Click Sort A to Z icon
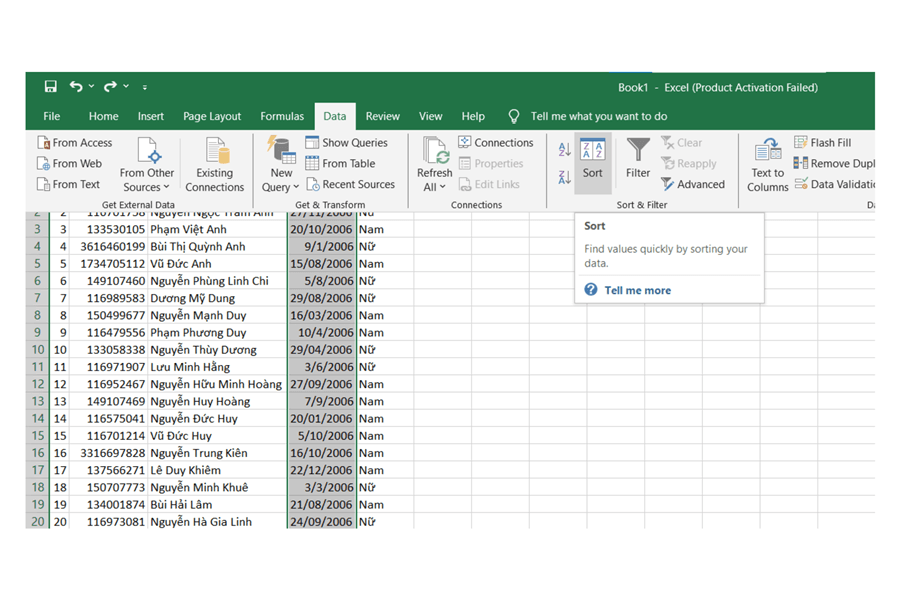Screen dimensions: 900x600 pos(564,149)
